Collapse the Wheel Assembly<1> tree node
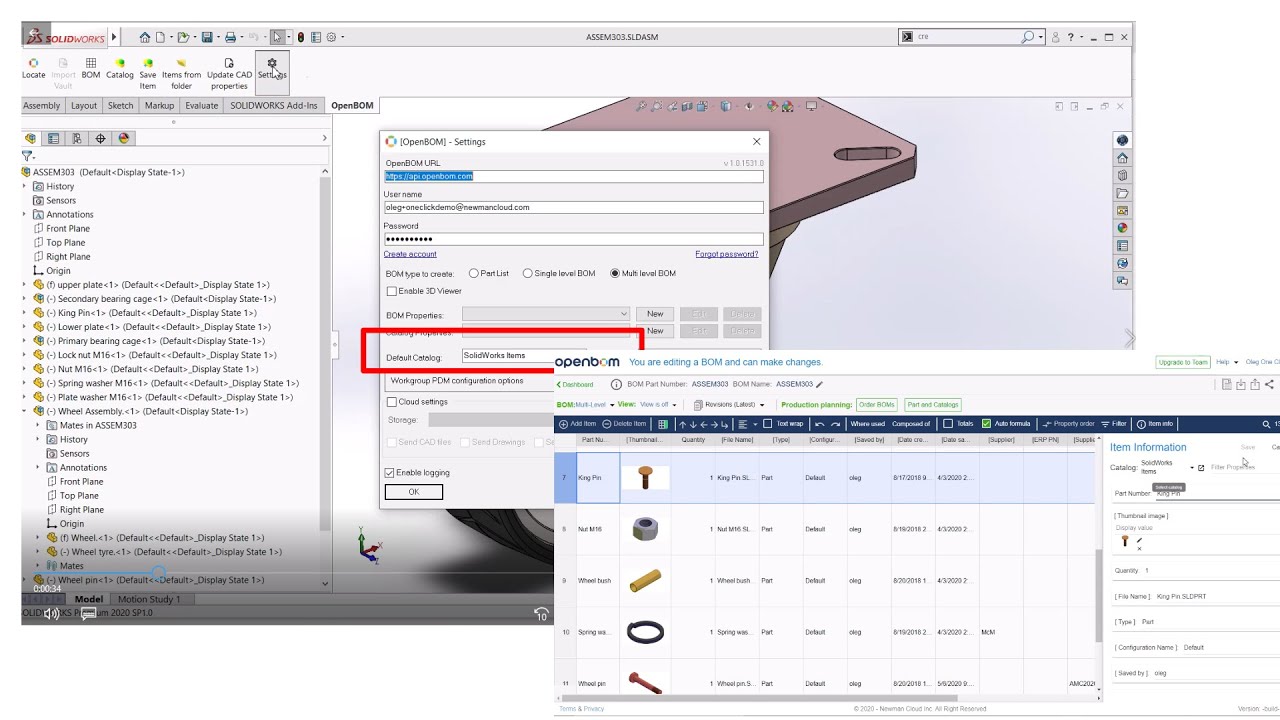 click(x=26, y=411)
